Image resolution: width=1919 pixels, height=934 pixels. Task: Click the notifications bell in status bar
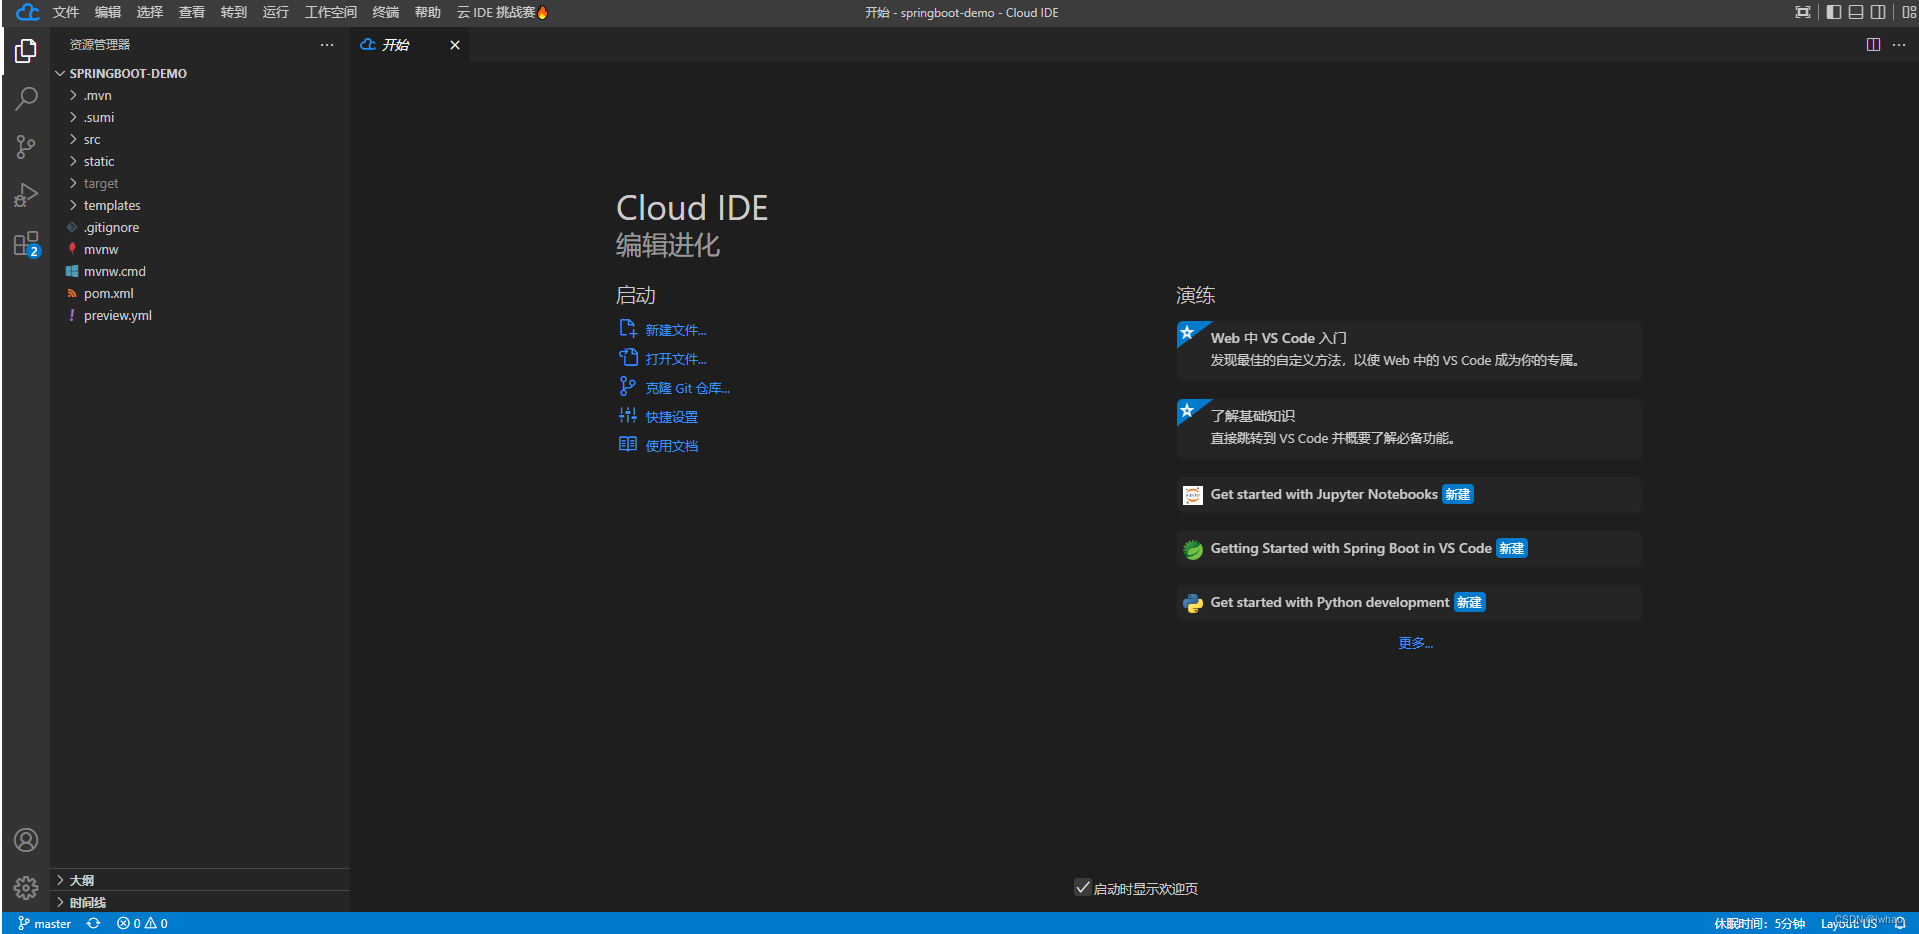click(1900, 923)
